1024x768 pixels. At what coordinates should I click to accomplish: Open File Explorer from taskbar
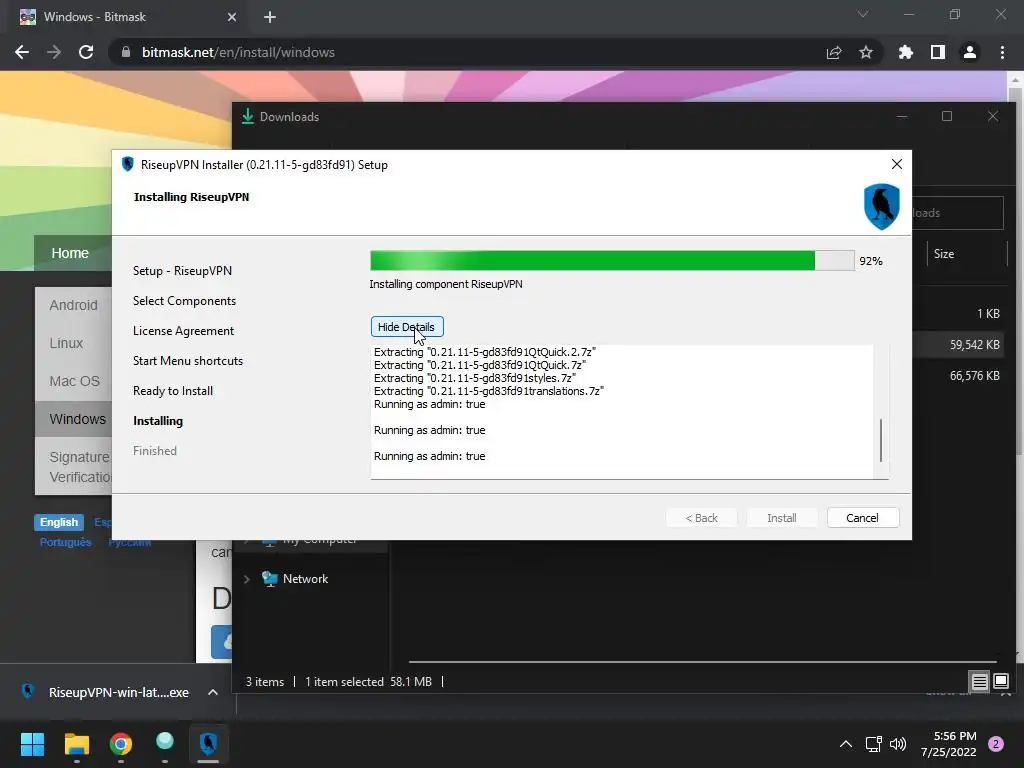tap(76, 744)
